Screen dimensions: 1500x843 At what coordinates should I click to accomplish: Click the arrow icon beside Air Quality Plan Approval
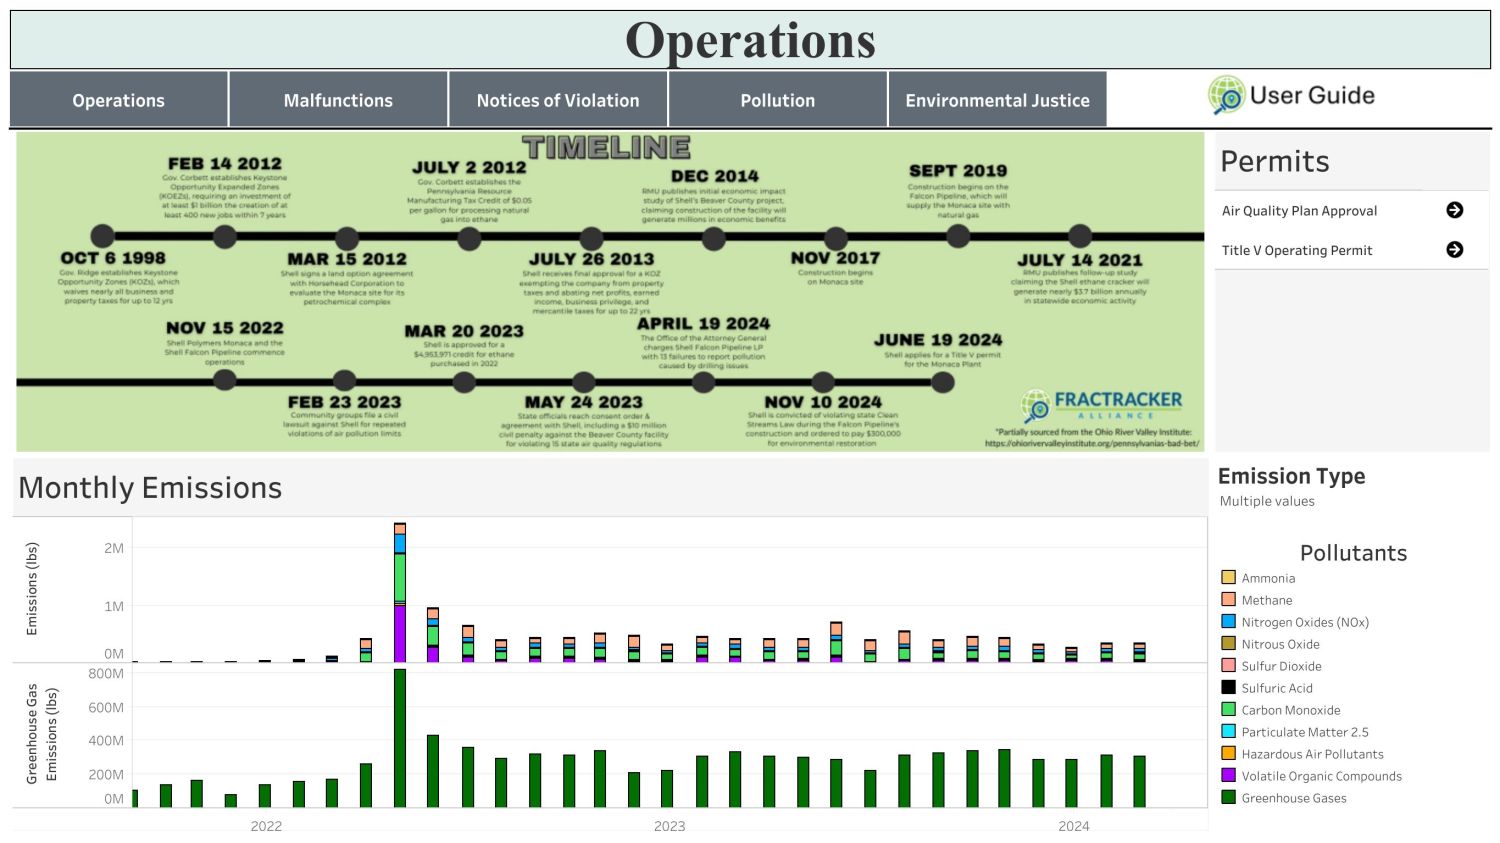[x=1454, y=210]
